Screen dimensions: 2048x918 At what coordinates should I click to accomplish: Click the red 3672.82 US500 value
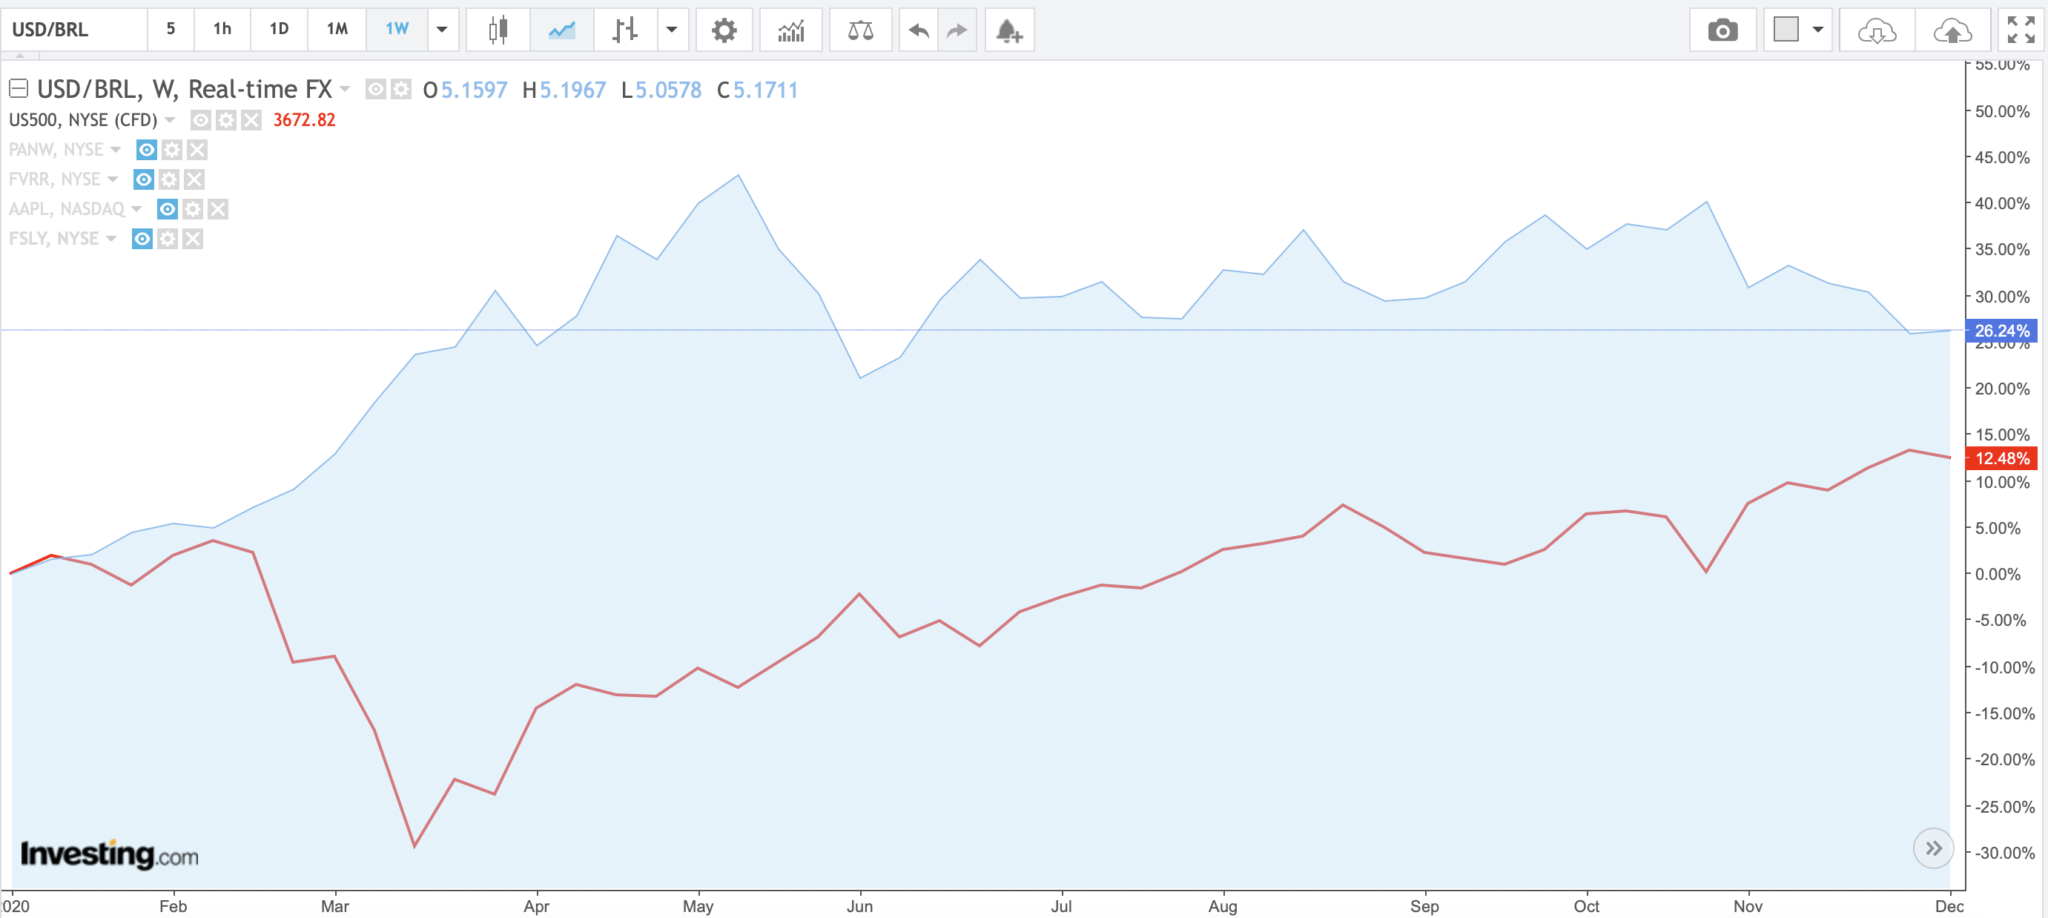(x=304, y=120)
